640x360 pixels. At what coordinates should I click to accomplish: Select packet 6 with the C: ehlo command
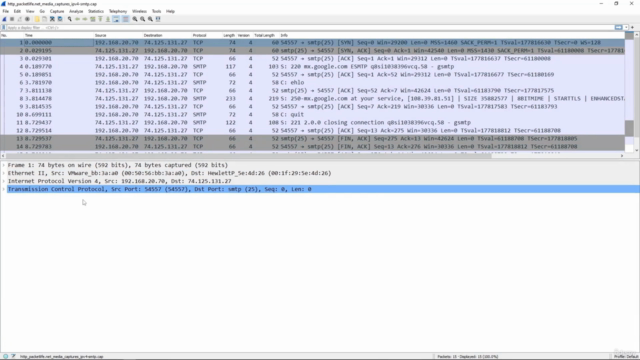[312, 82]
